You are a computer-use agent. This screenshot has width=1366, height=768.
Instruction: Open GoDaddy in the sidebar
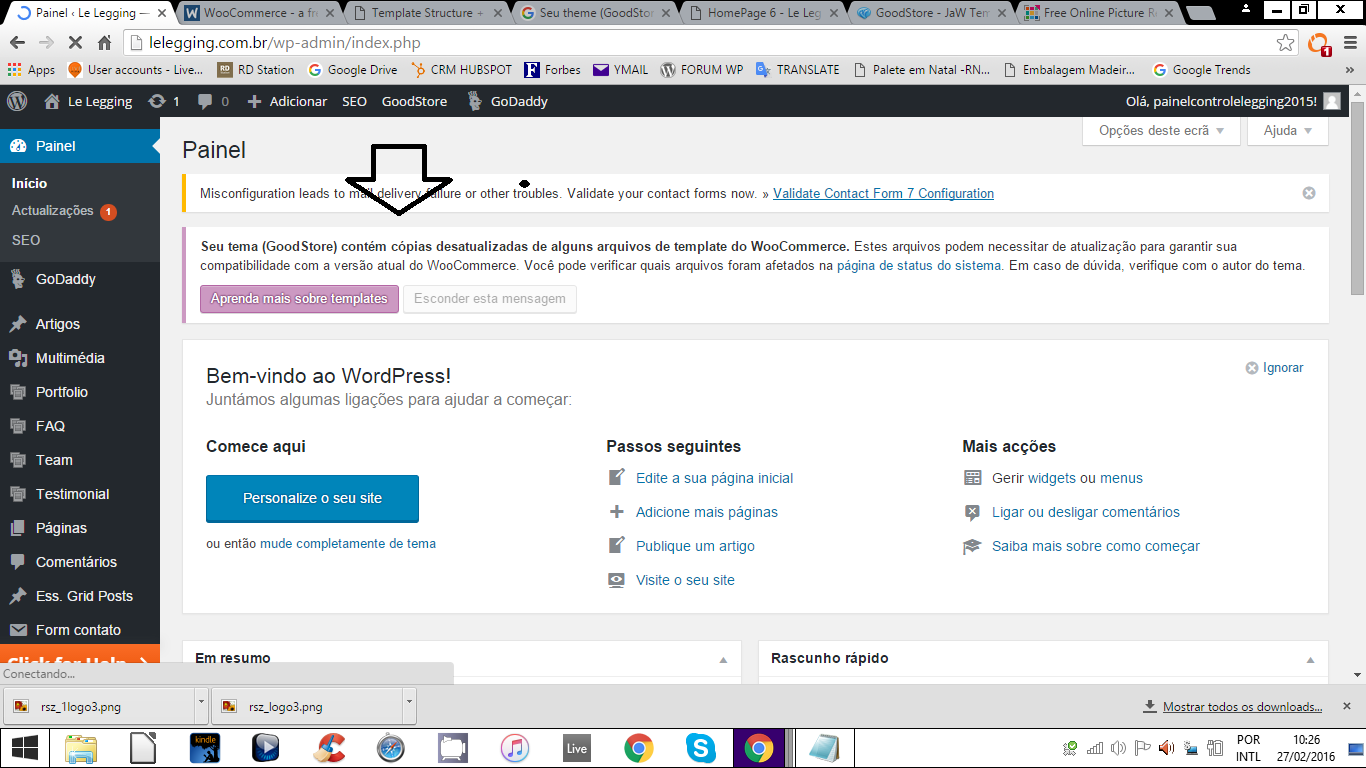click(x=80, y=279)
